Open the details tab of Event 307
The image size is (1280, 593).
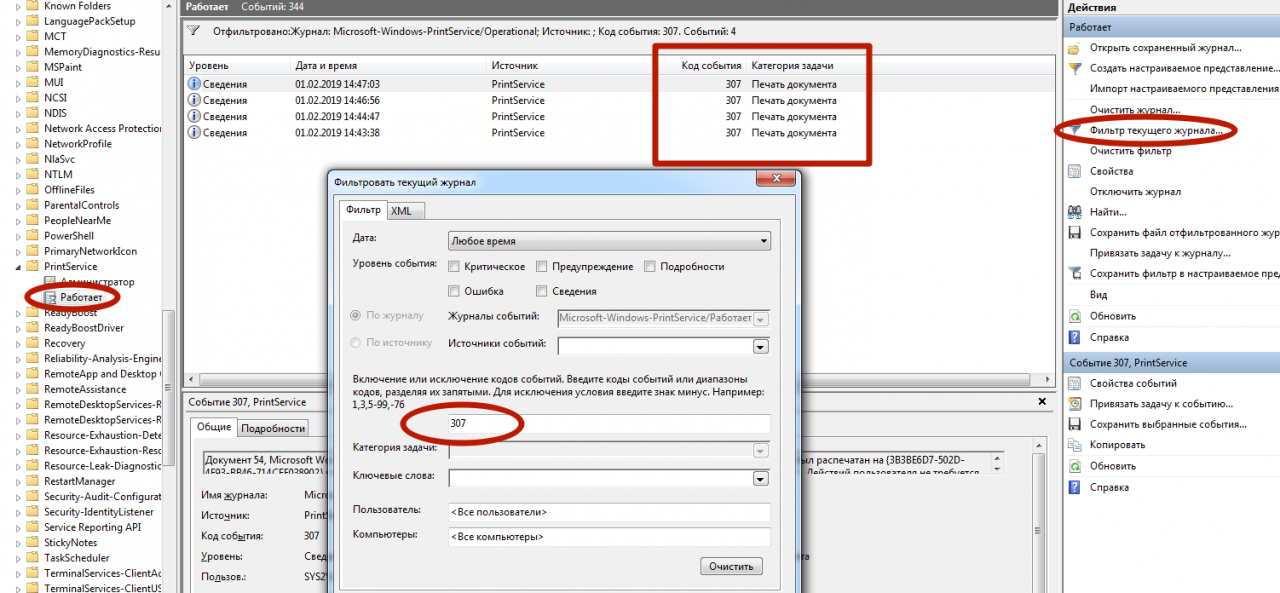tap(273, 428)
